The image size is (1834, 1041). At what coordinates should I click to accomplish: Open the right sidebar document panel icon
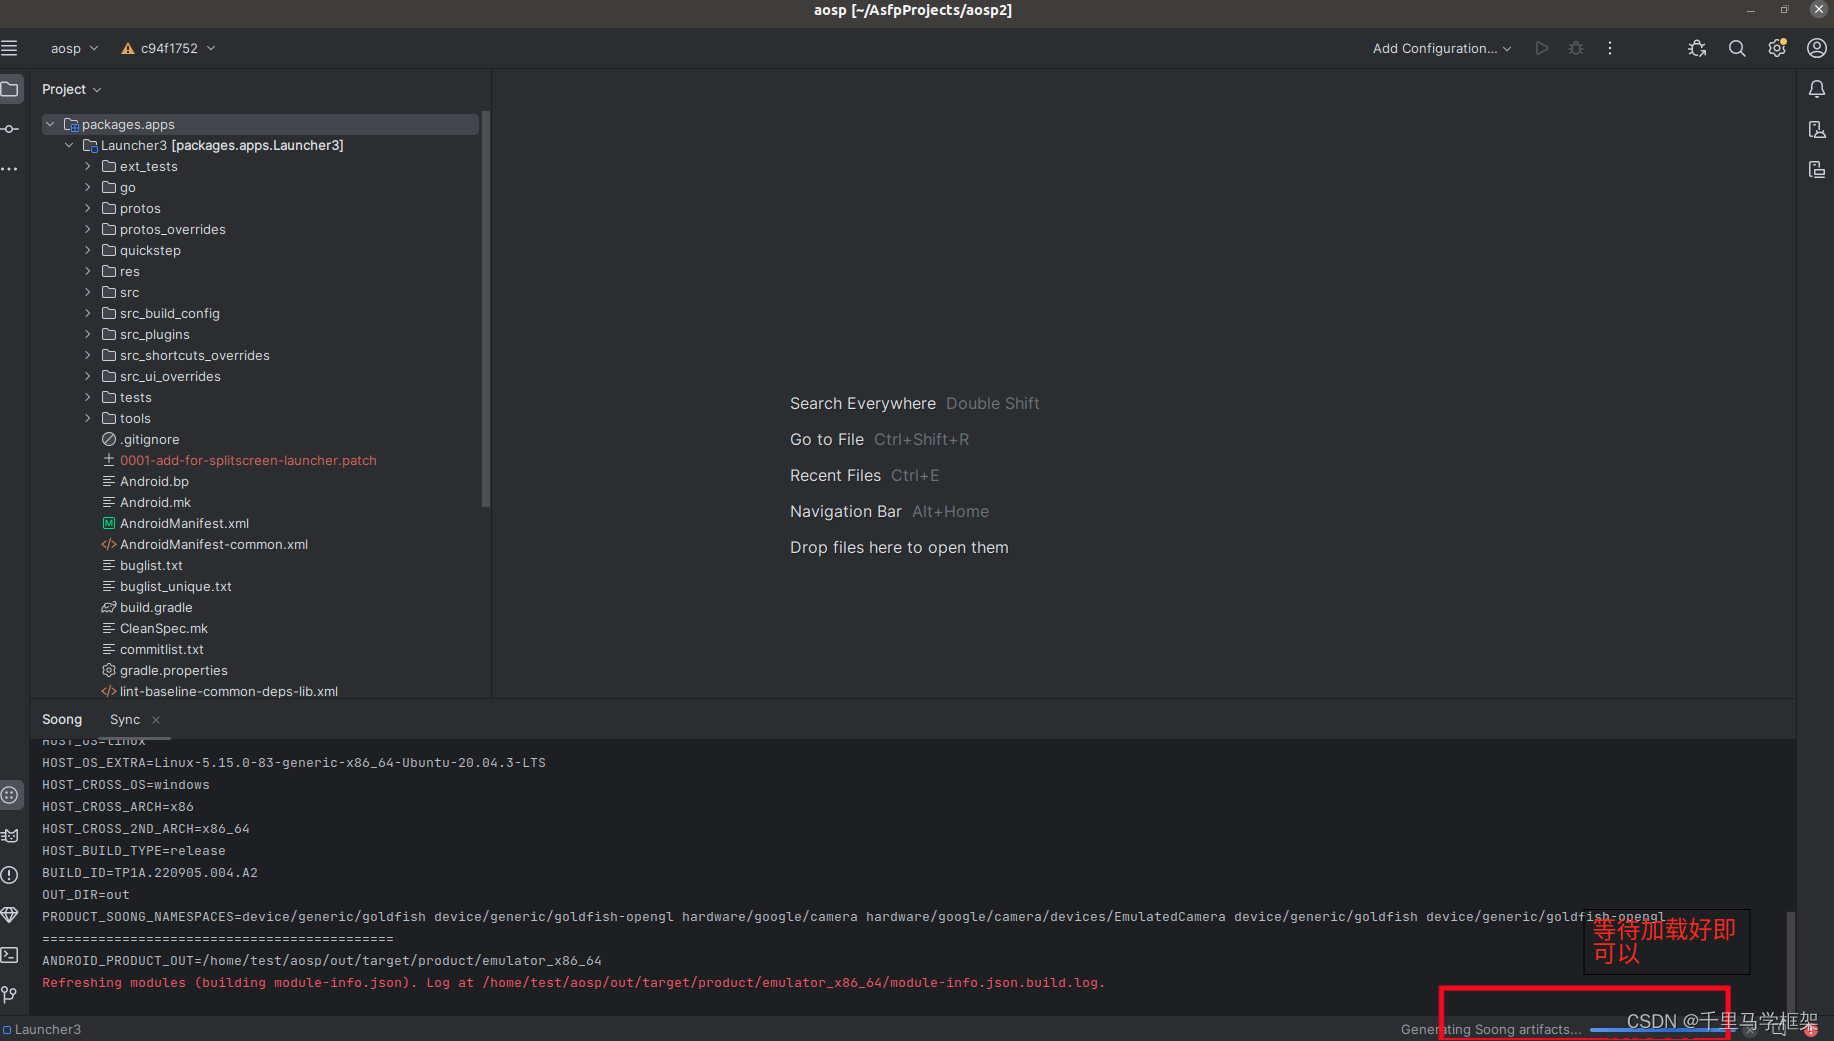coord(1817,169)
